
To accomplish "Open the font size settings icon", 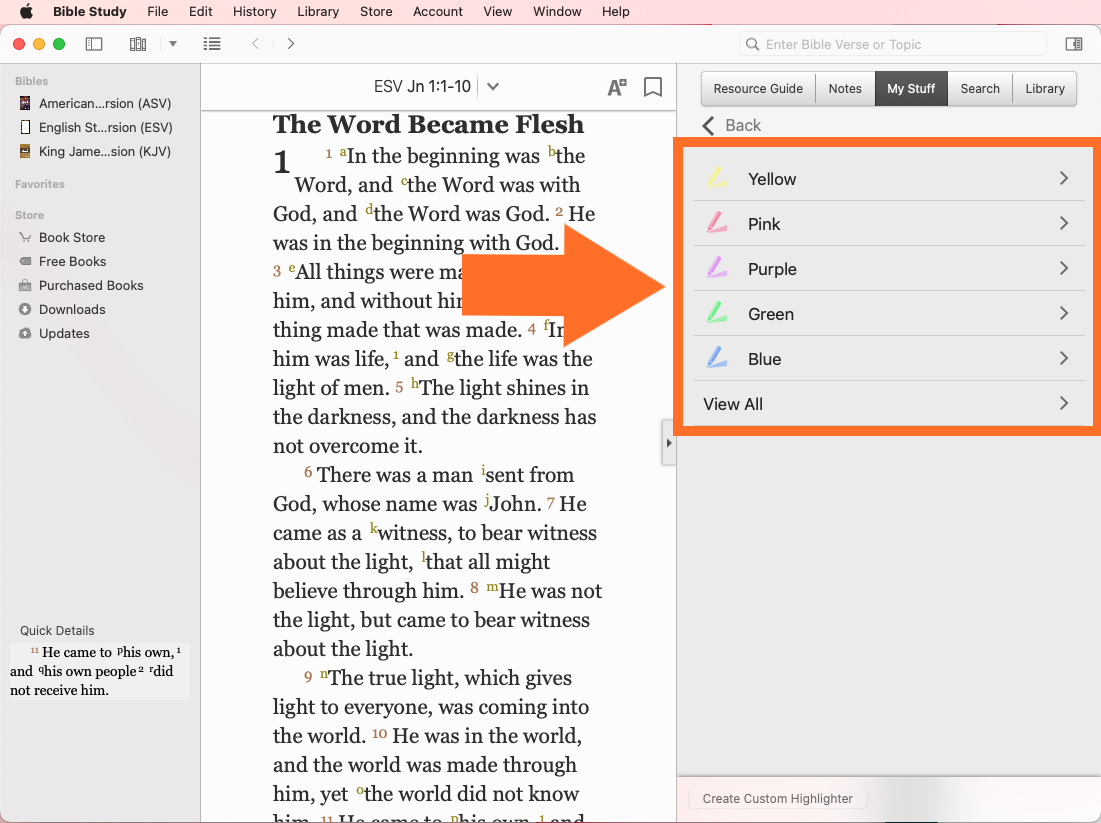I will tap(617, 87).
